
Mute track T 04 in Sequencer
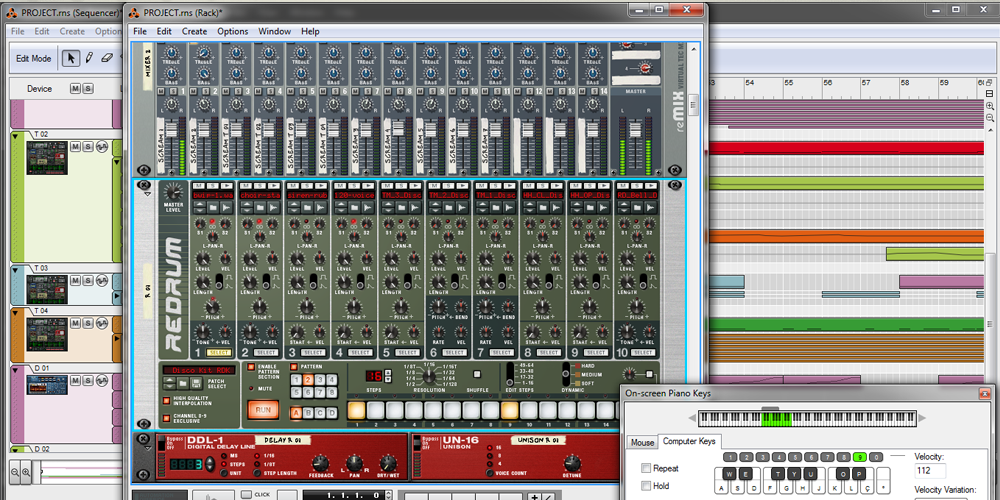pos(75,323)
